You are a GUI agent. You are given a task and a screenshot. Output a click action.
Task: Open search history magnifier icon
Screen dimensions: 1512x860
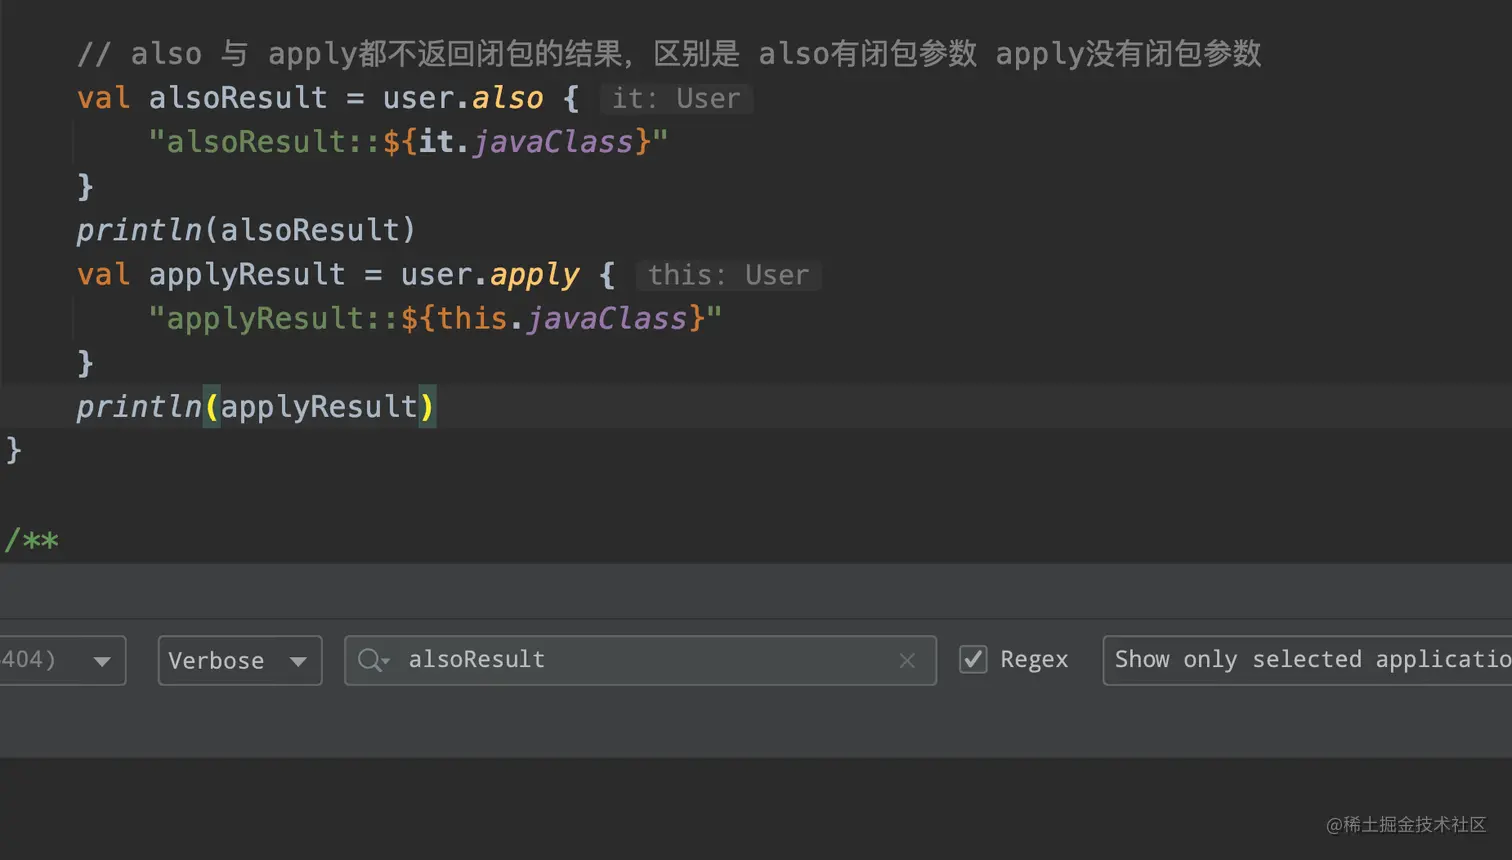pos(373,660)
